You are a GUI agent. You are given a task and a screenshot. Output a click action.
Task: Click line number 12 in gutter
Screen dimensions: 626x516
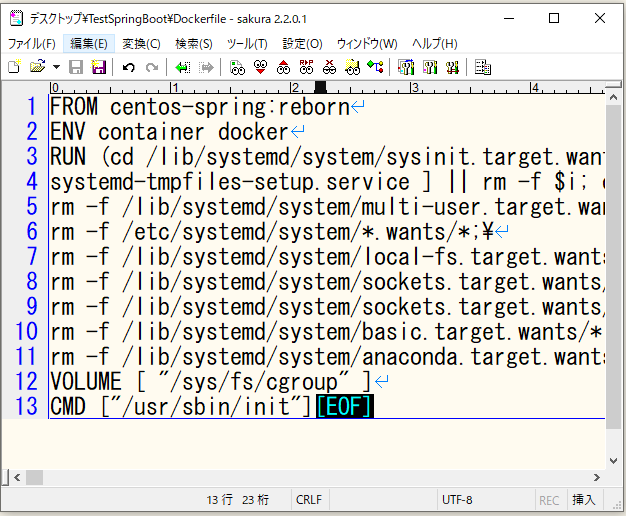[x=26, y=381]
